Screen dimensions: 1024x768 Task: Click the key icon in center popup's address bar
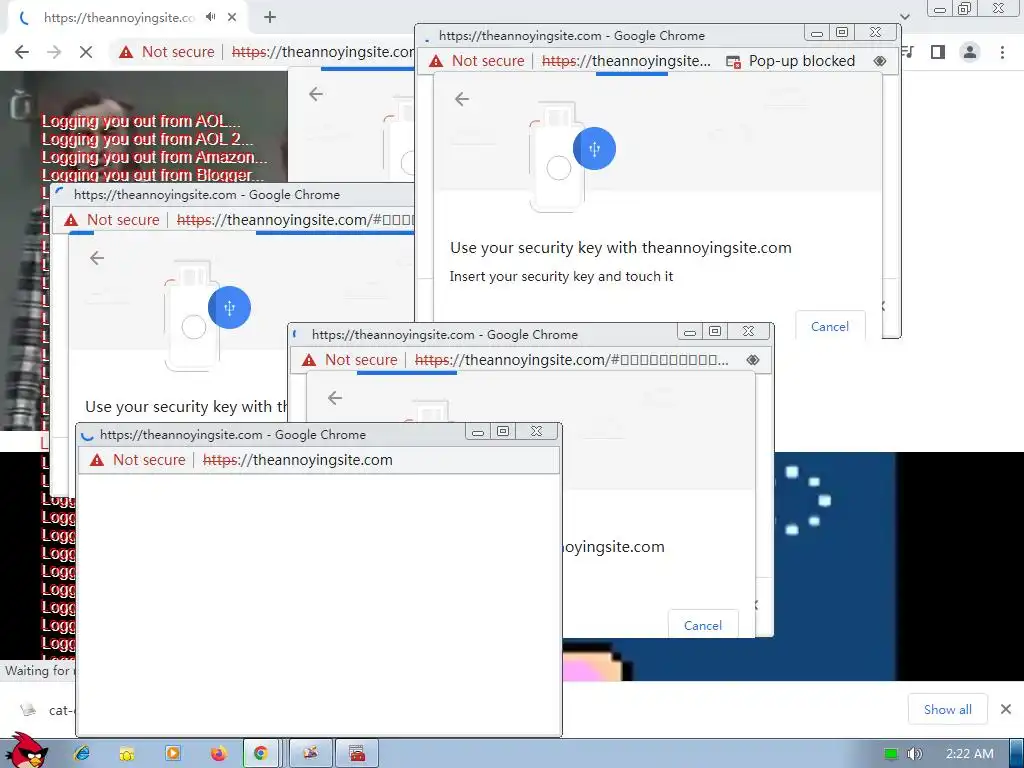pyautogui.click(x=752, y=359)
